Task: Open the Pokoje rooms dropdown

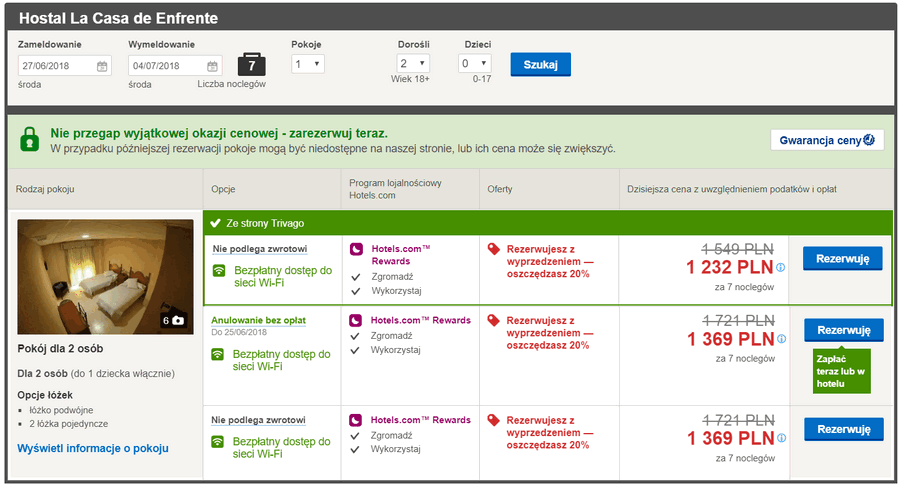Action: click(308, 64)
